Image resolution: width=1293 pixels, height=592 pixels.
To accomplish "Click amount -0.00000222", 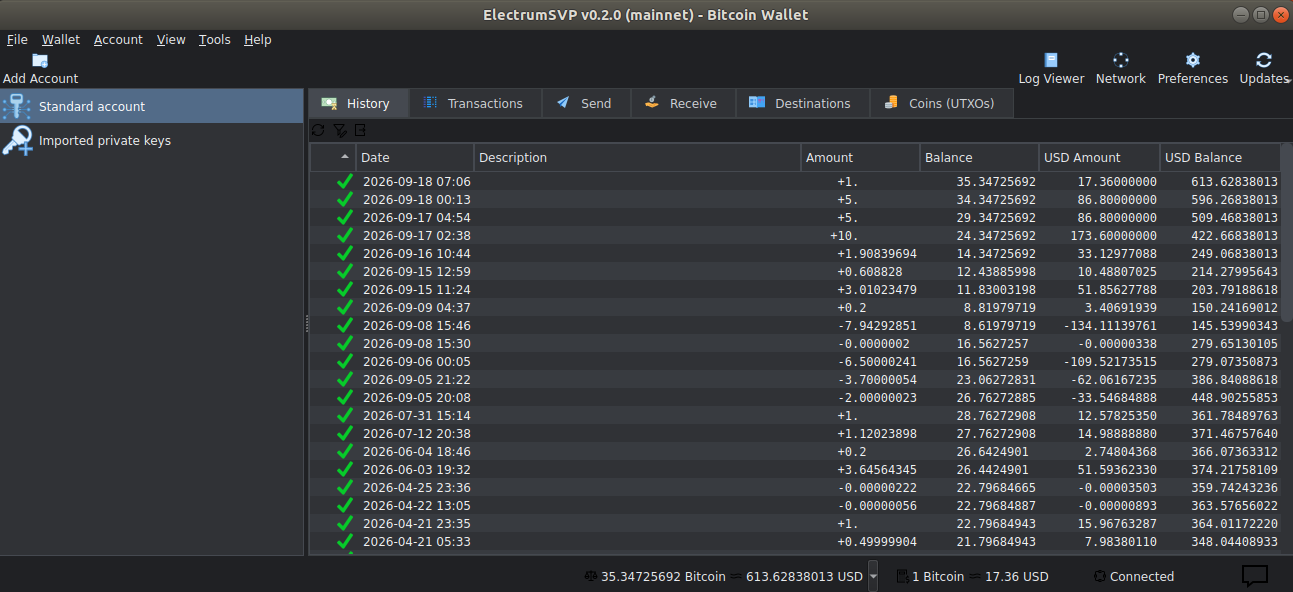I will point(877,488).
